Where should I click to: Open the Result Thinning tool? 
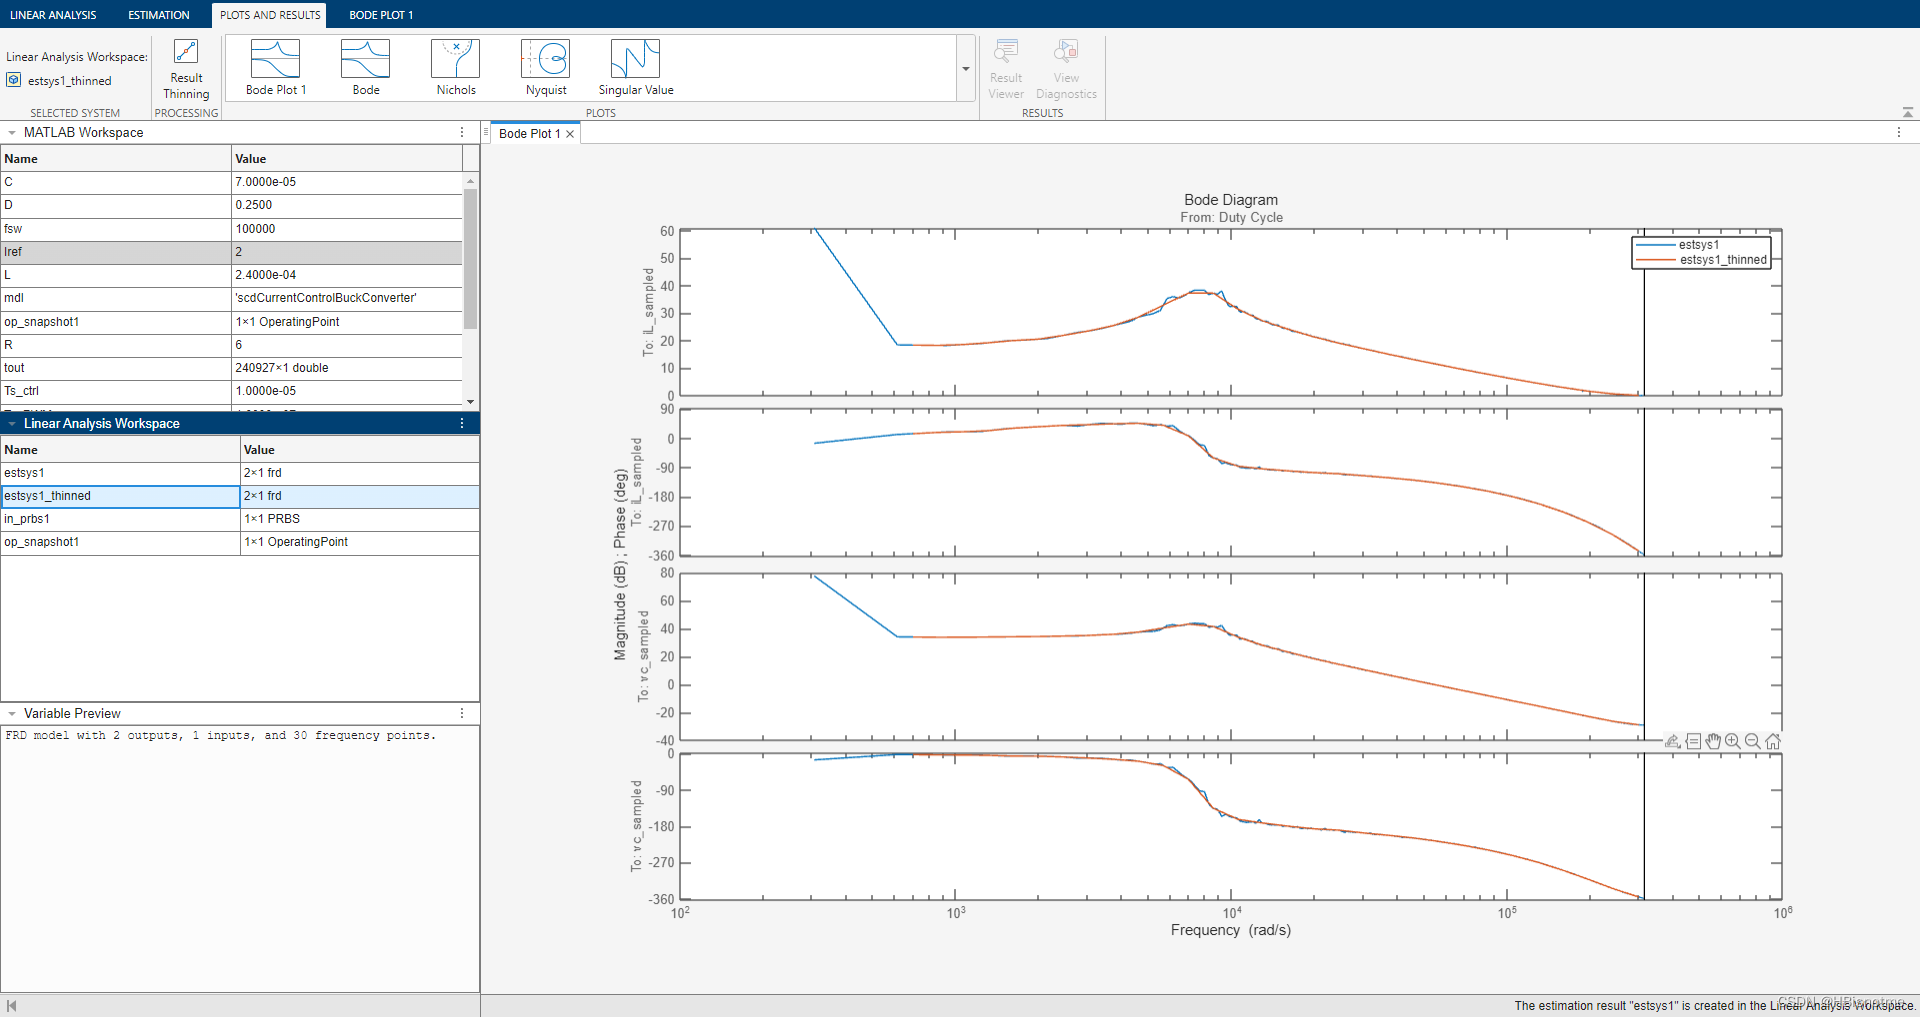point(186,69)
